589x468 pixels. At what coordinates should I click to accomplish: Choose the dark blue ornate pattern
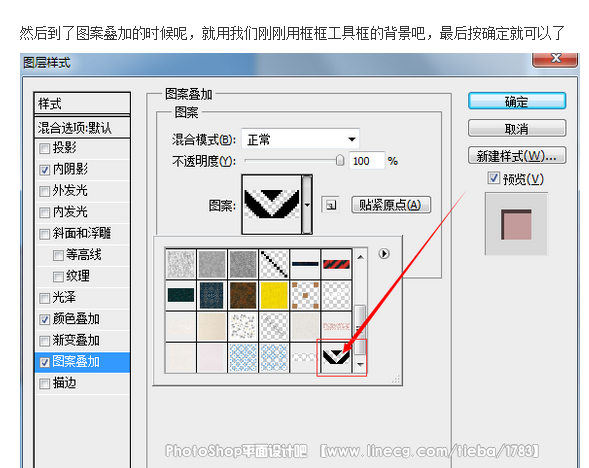212,295
